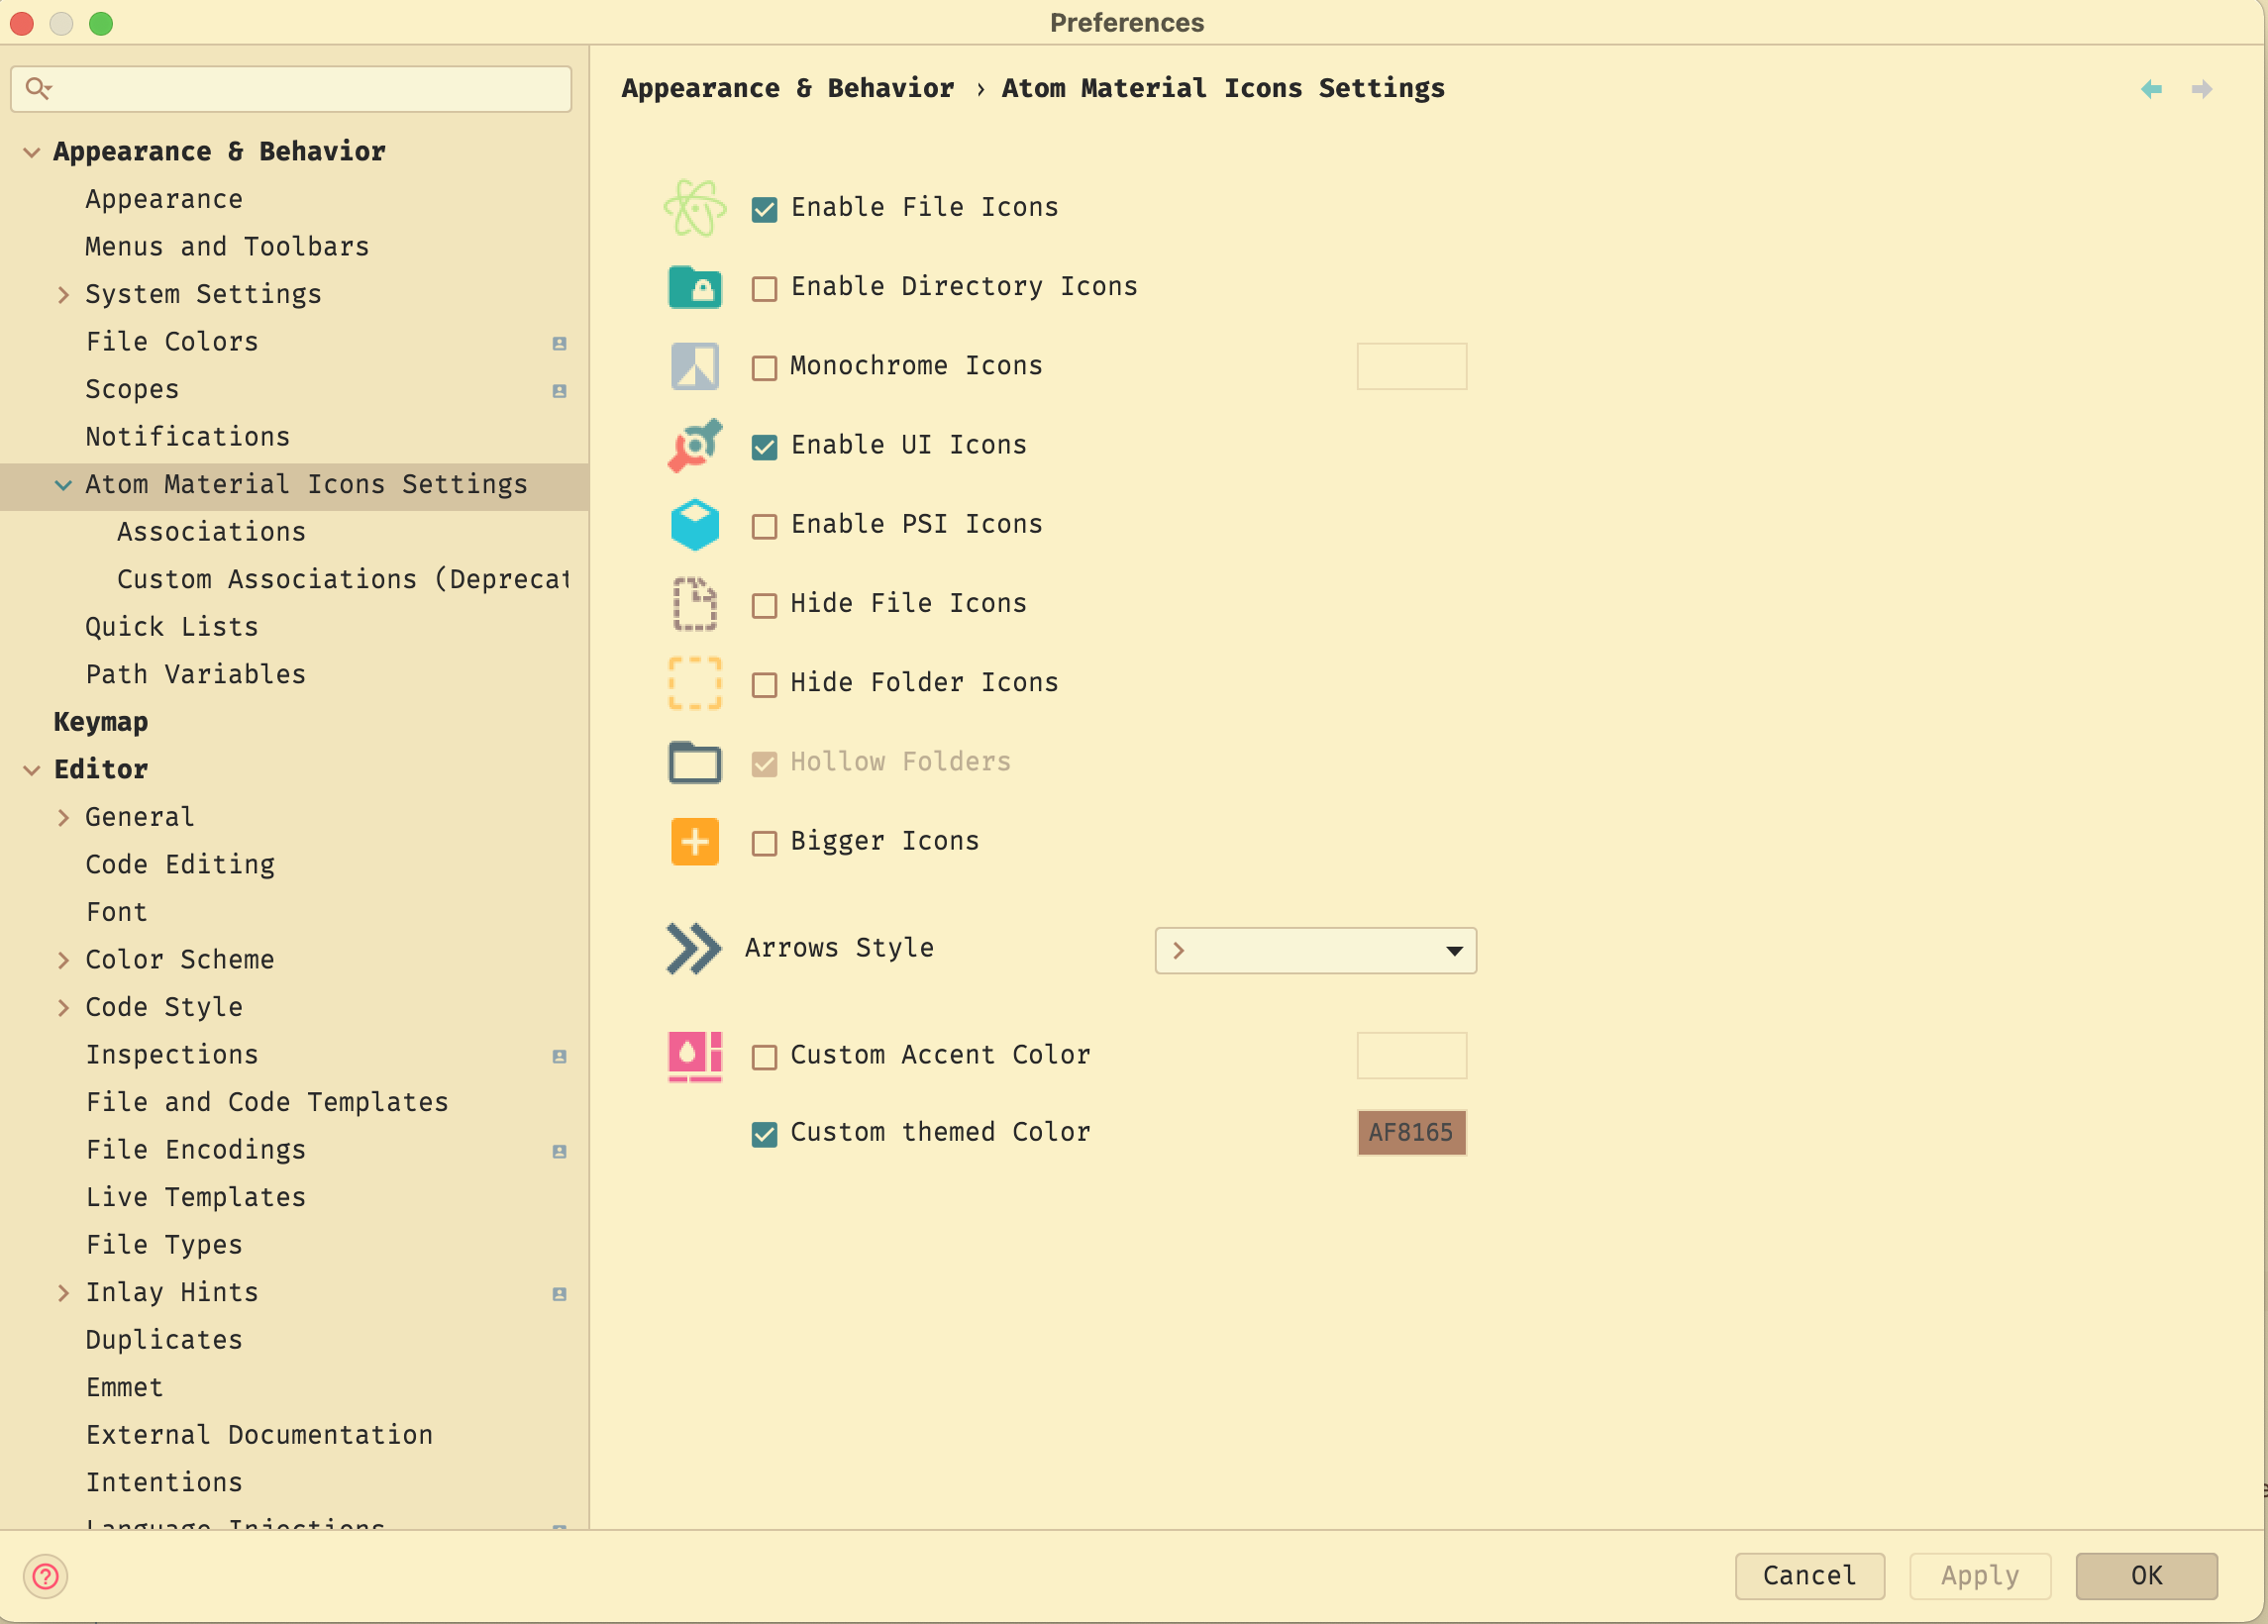Image resolution: width=2268 pixels, height=1624 pixels.
Task: Expand the General node
Action: 63,817
